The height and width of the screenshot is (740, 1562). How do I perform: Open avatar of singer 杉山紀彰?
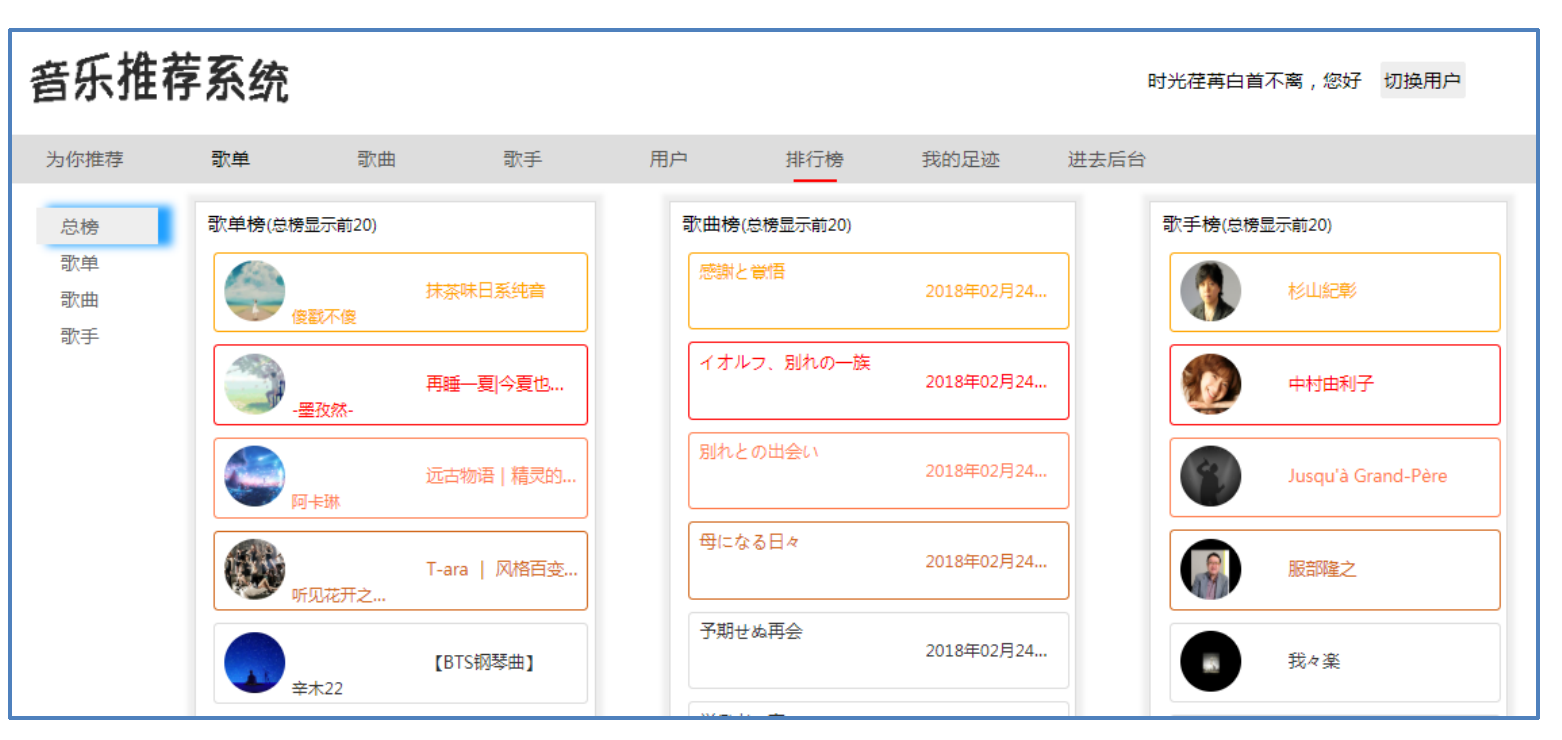click(x=1211, y=291)
